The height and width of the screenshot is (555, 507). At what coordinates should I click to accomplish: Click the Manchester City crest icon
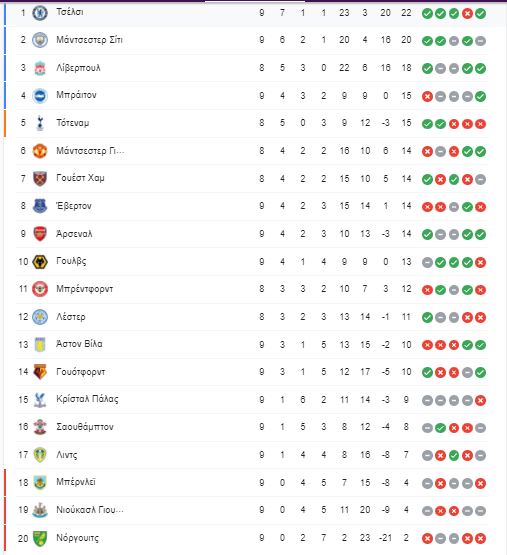pyautogui.click(x=40, y=40)
